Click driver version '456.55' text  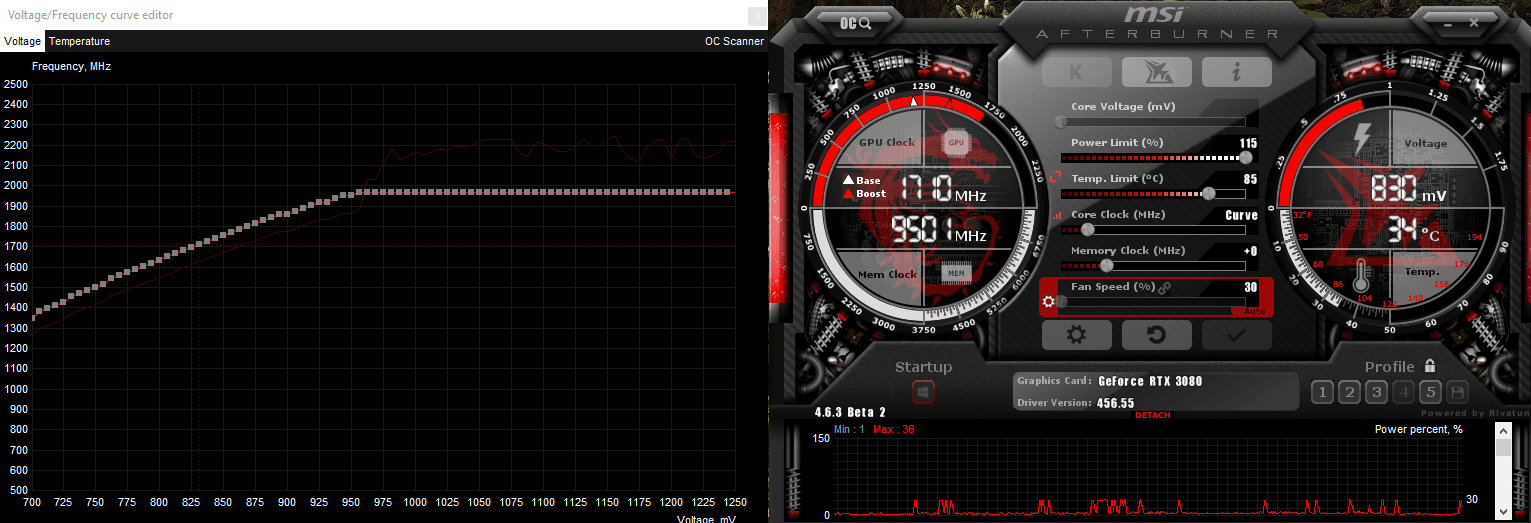tap(1116, 403)
